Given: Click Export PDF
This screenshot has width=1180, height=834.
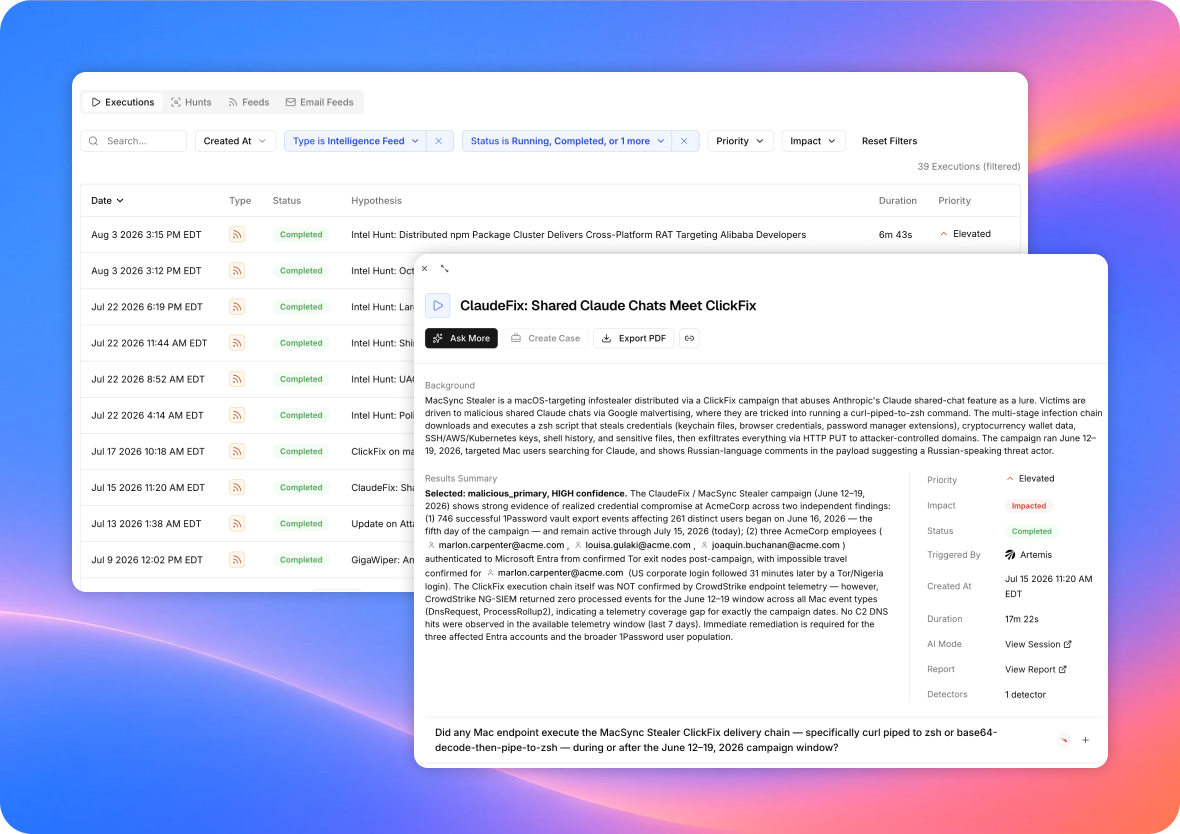Looking at the screenshot, I should [x=634, y=339].
